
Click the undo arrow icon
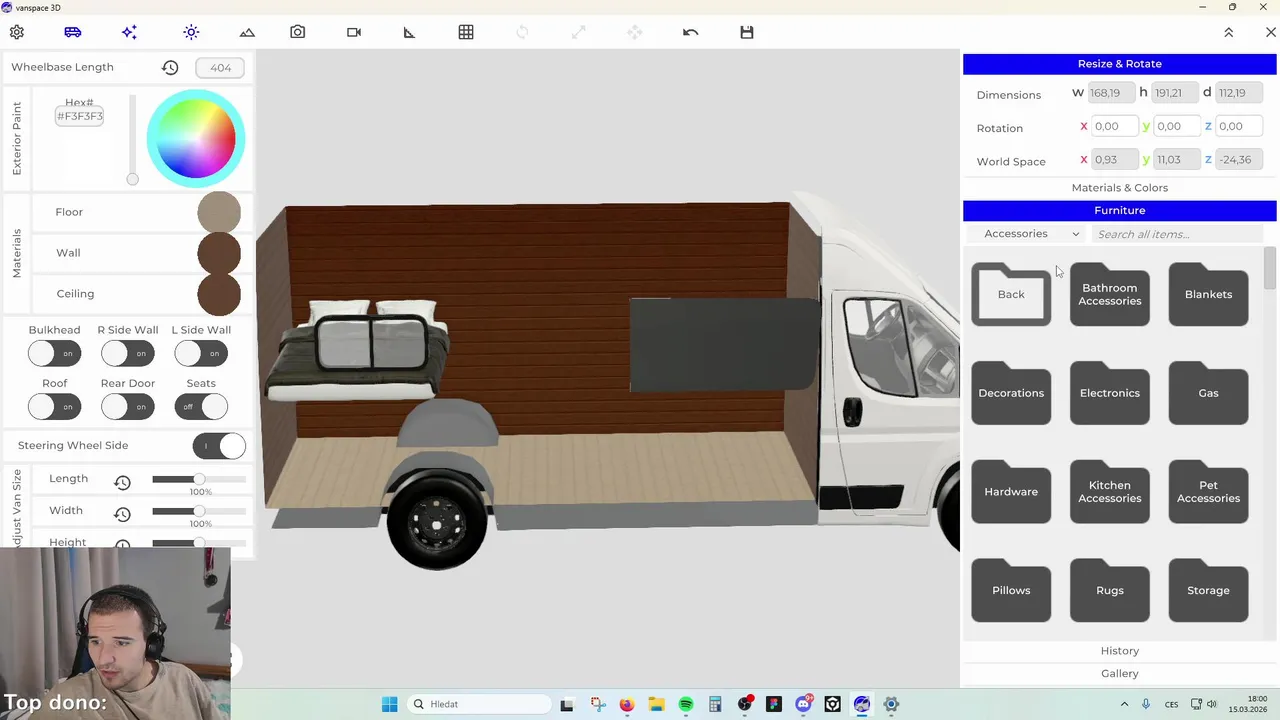(x=690, y=32)
